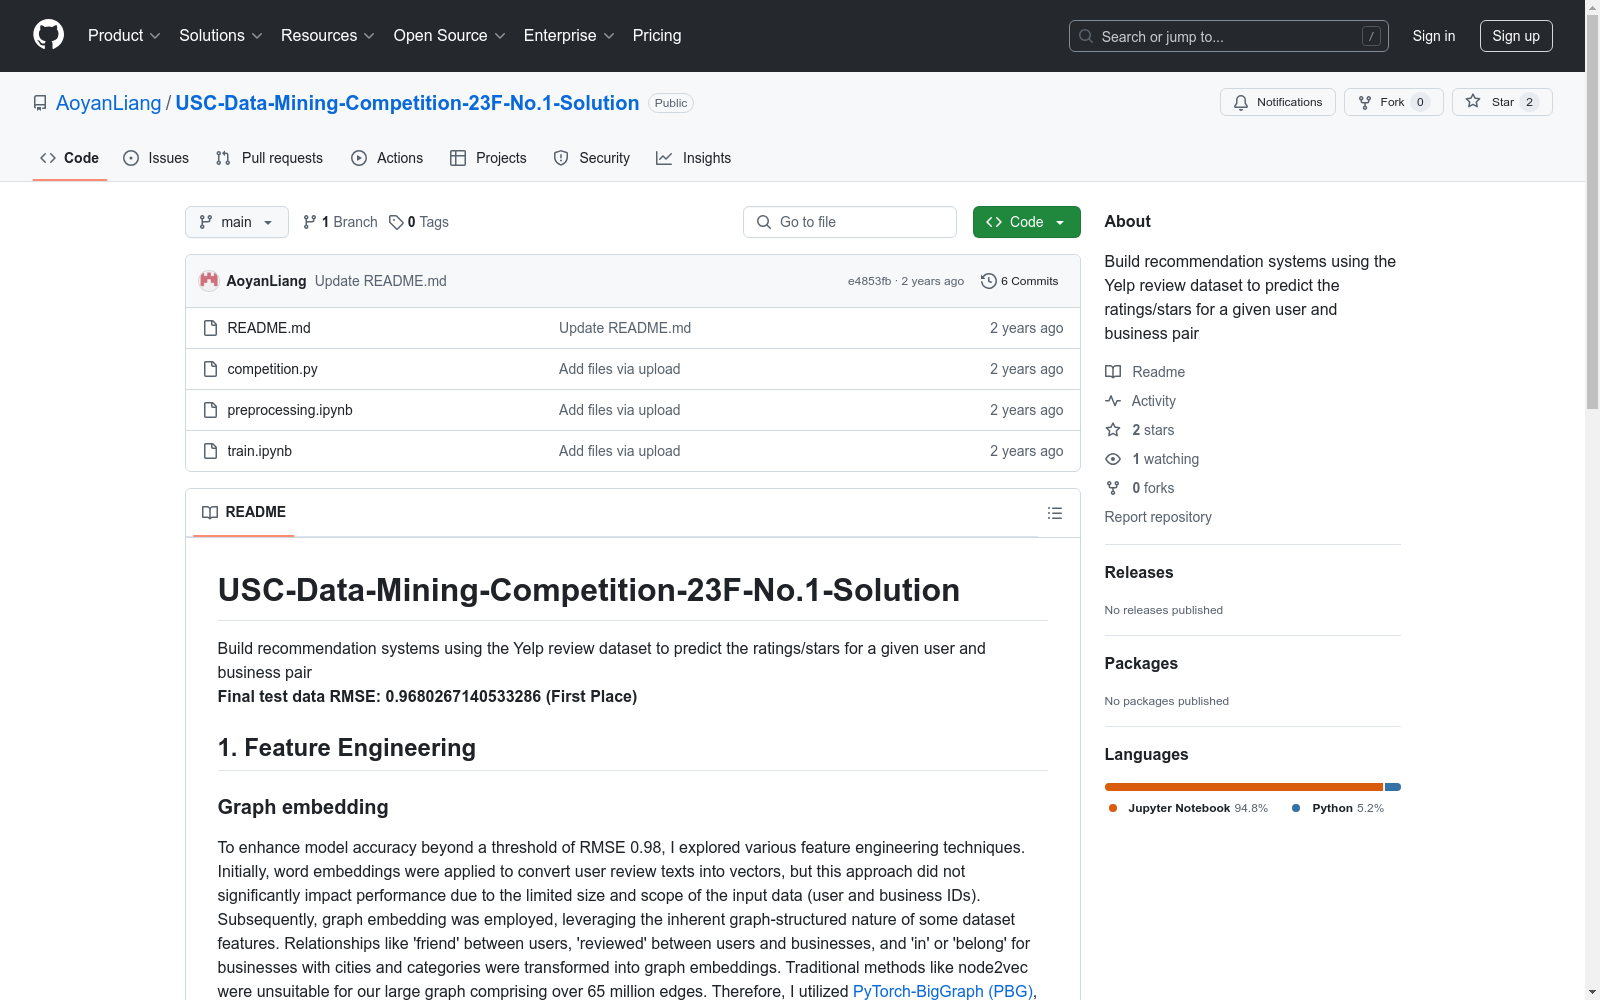
Task: Open USC-Data-Mining-Competition repository title link
Action: point(407,103)
